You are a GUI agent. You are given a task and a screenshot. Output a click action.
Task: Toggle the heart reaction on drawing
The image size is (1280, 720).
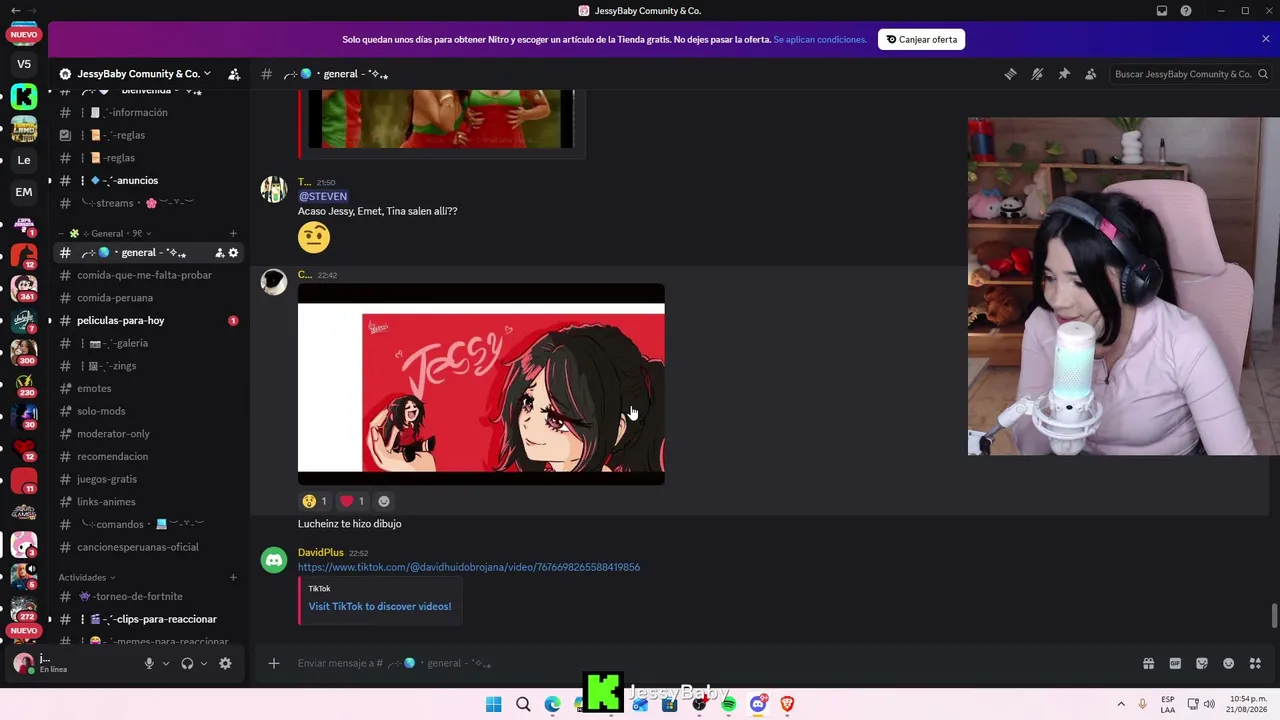point(351,501)
